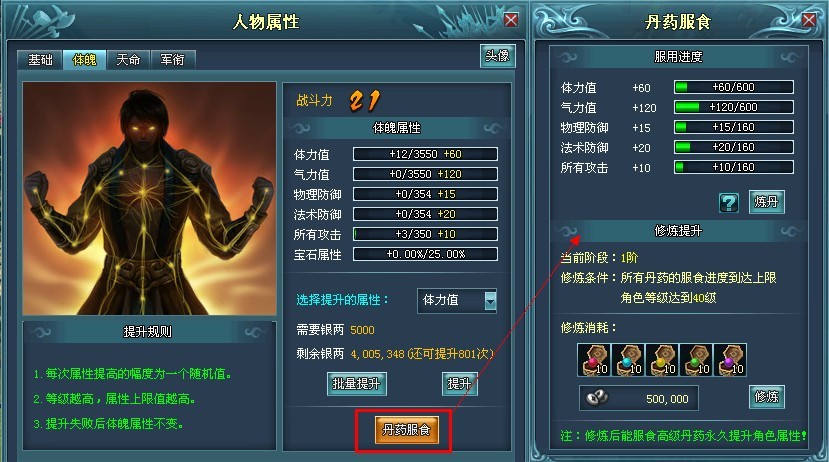
Task: Click the yellow pill material icon
Action: (662, 360)
